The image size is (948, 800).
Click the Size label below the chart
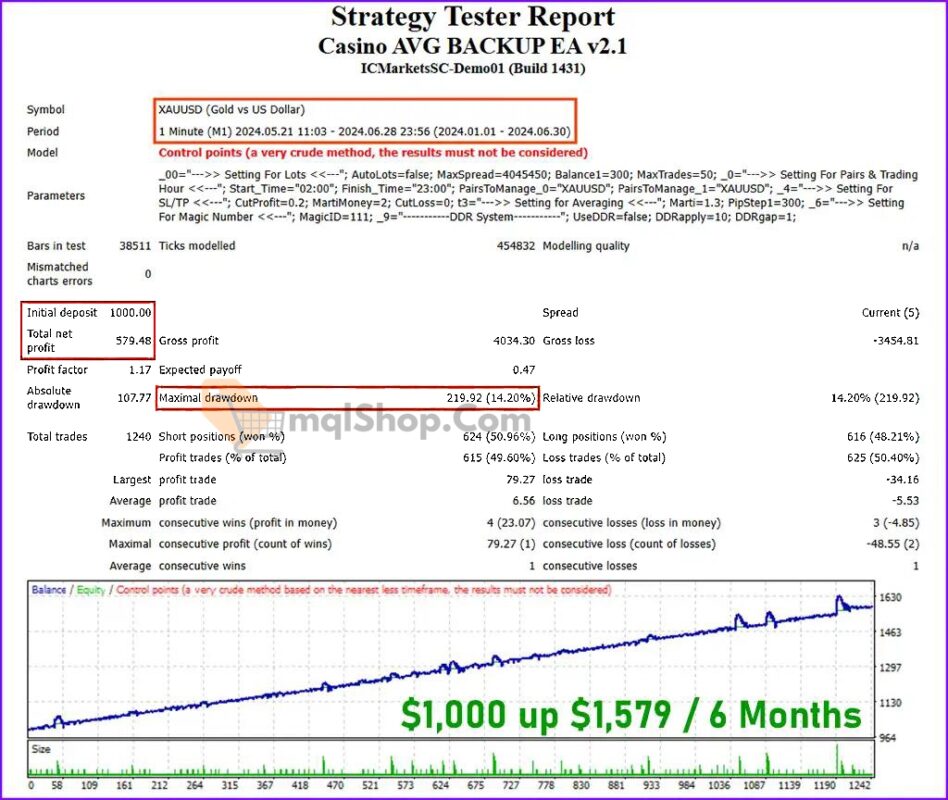[40, 747]
